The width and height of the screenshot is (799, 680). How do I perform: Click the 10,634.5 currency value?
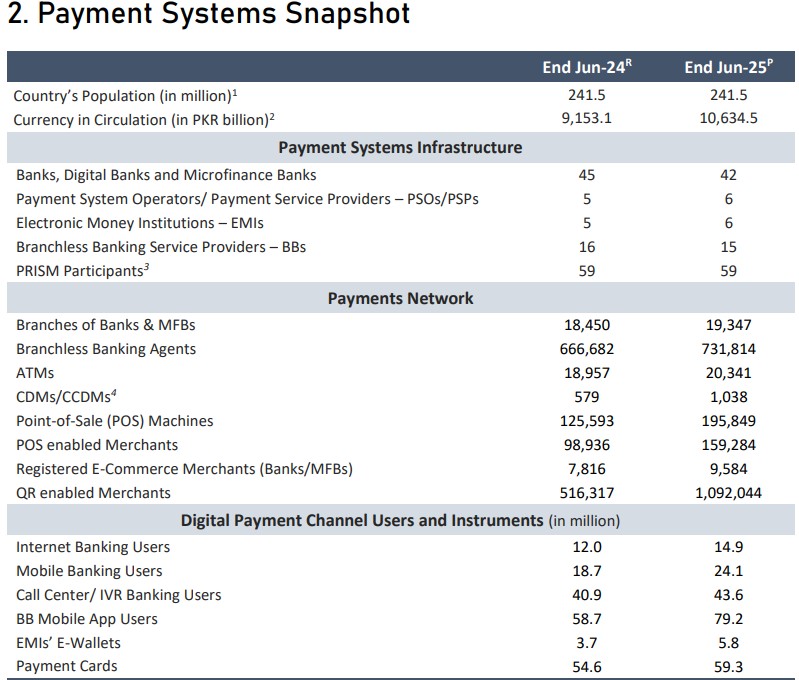pos(729,120)
